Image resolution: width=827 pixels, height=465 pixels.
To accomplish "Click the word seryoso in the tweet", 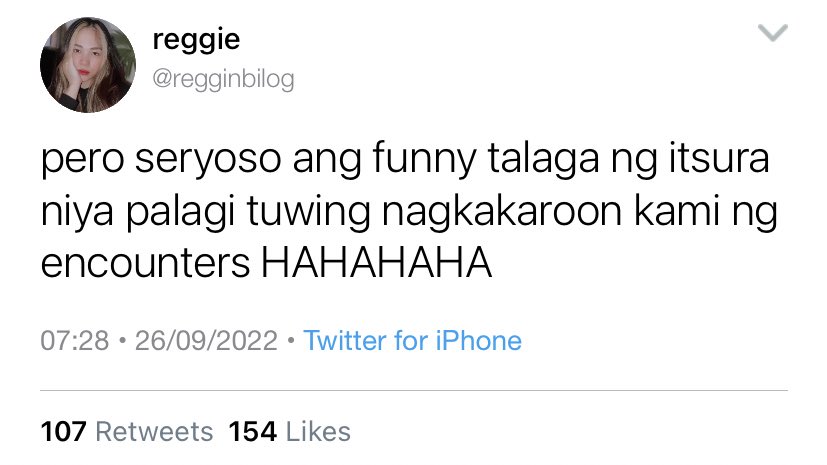I will tap(208, 159).
